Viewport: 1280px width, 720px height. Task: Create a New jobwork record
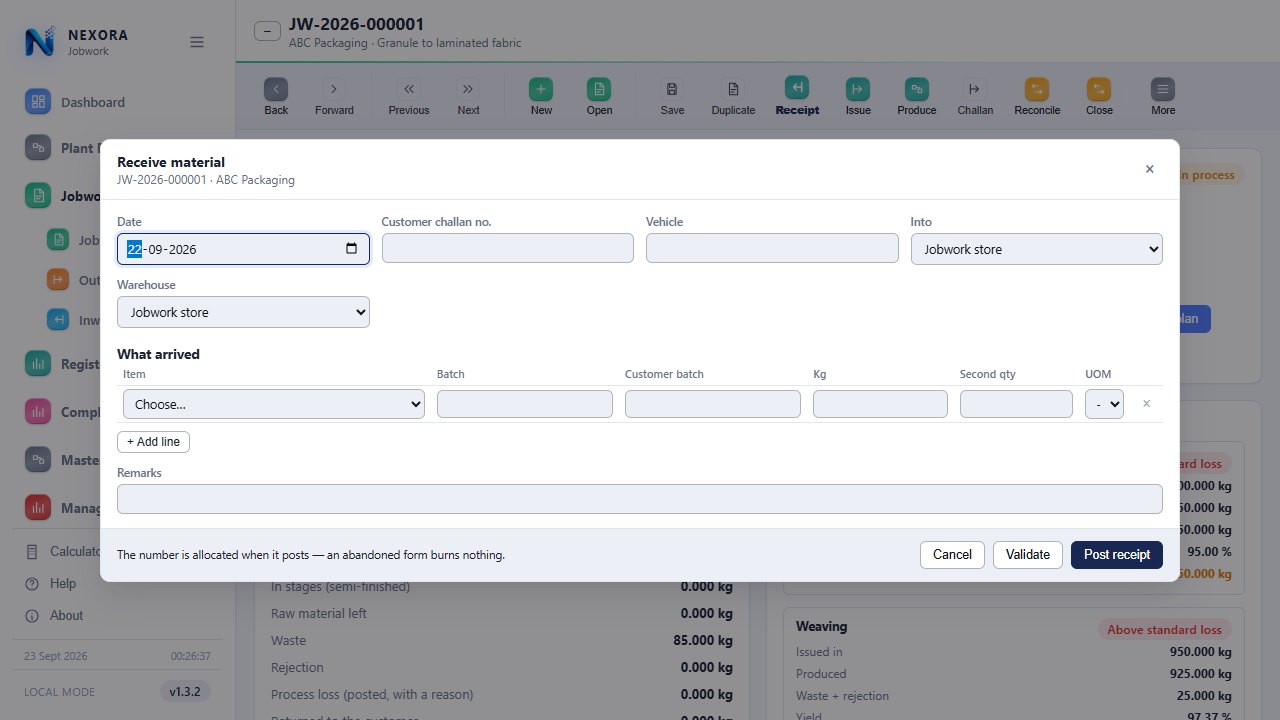pyautogui.click(x=541, y=89)
